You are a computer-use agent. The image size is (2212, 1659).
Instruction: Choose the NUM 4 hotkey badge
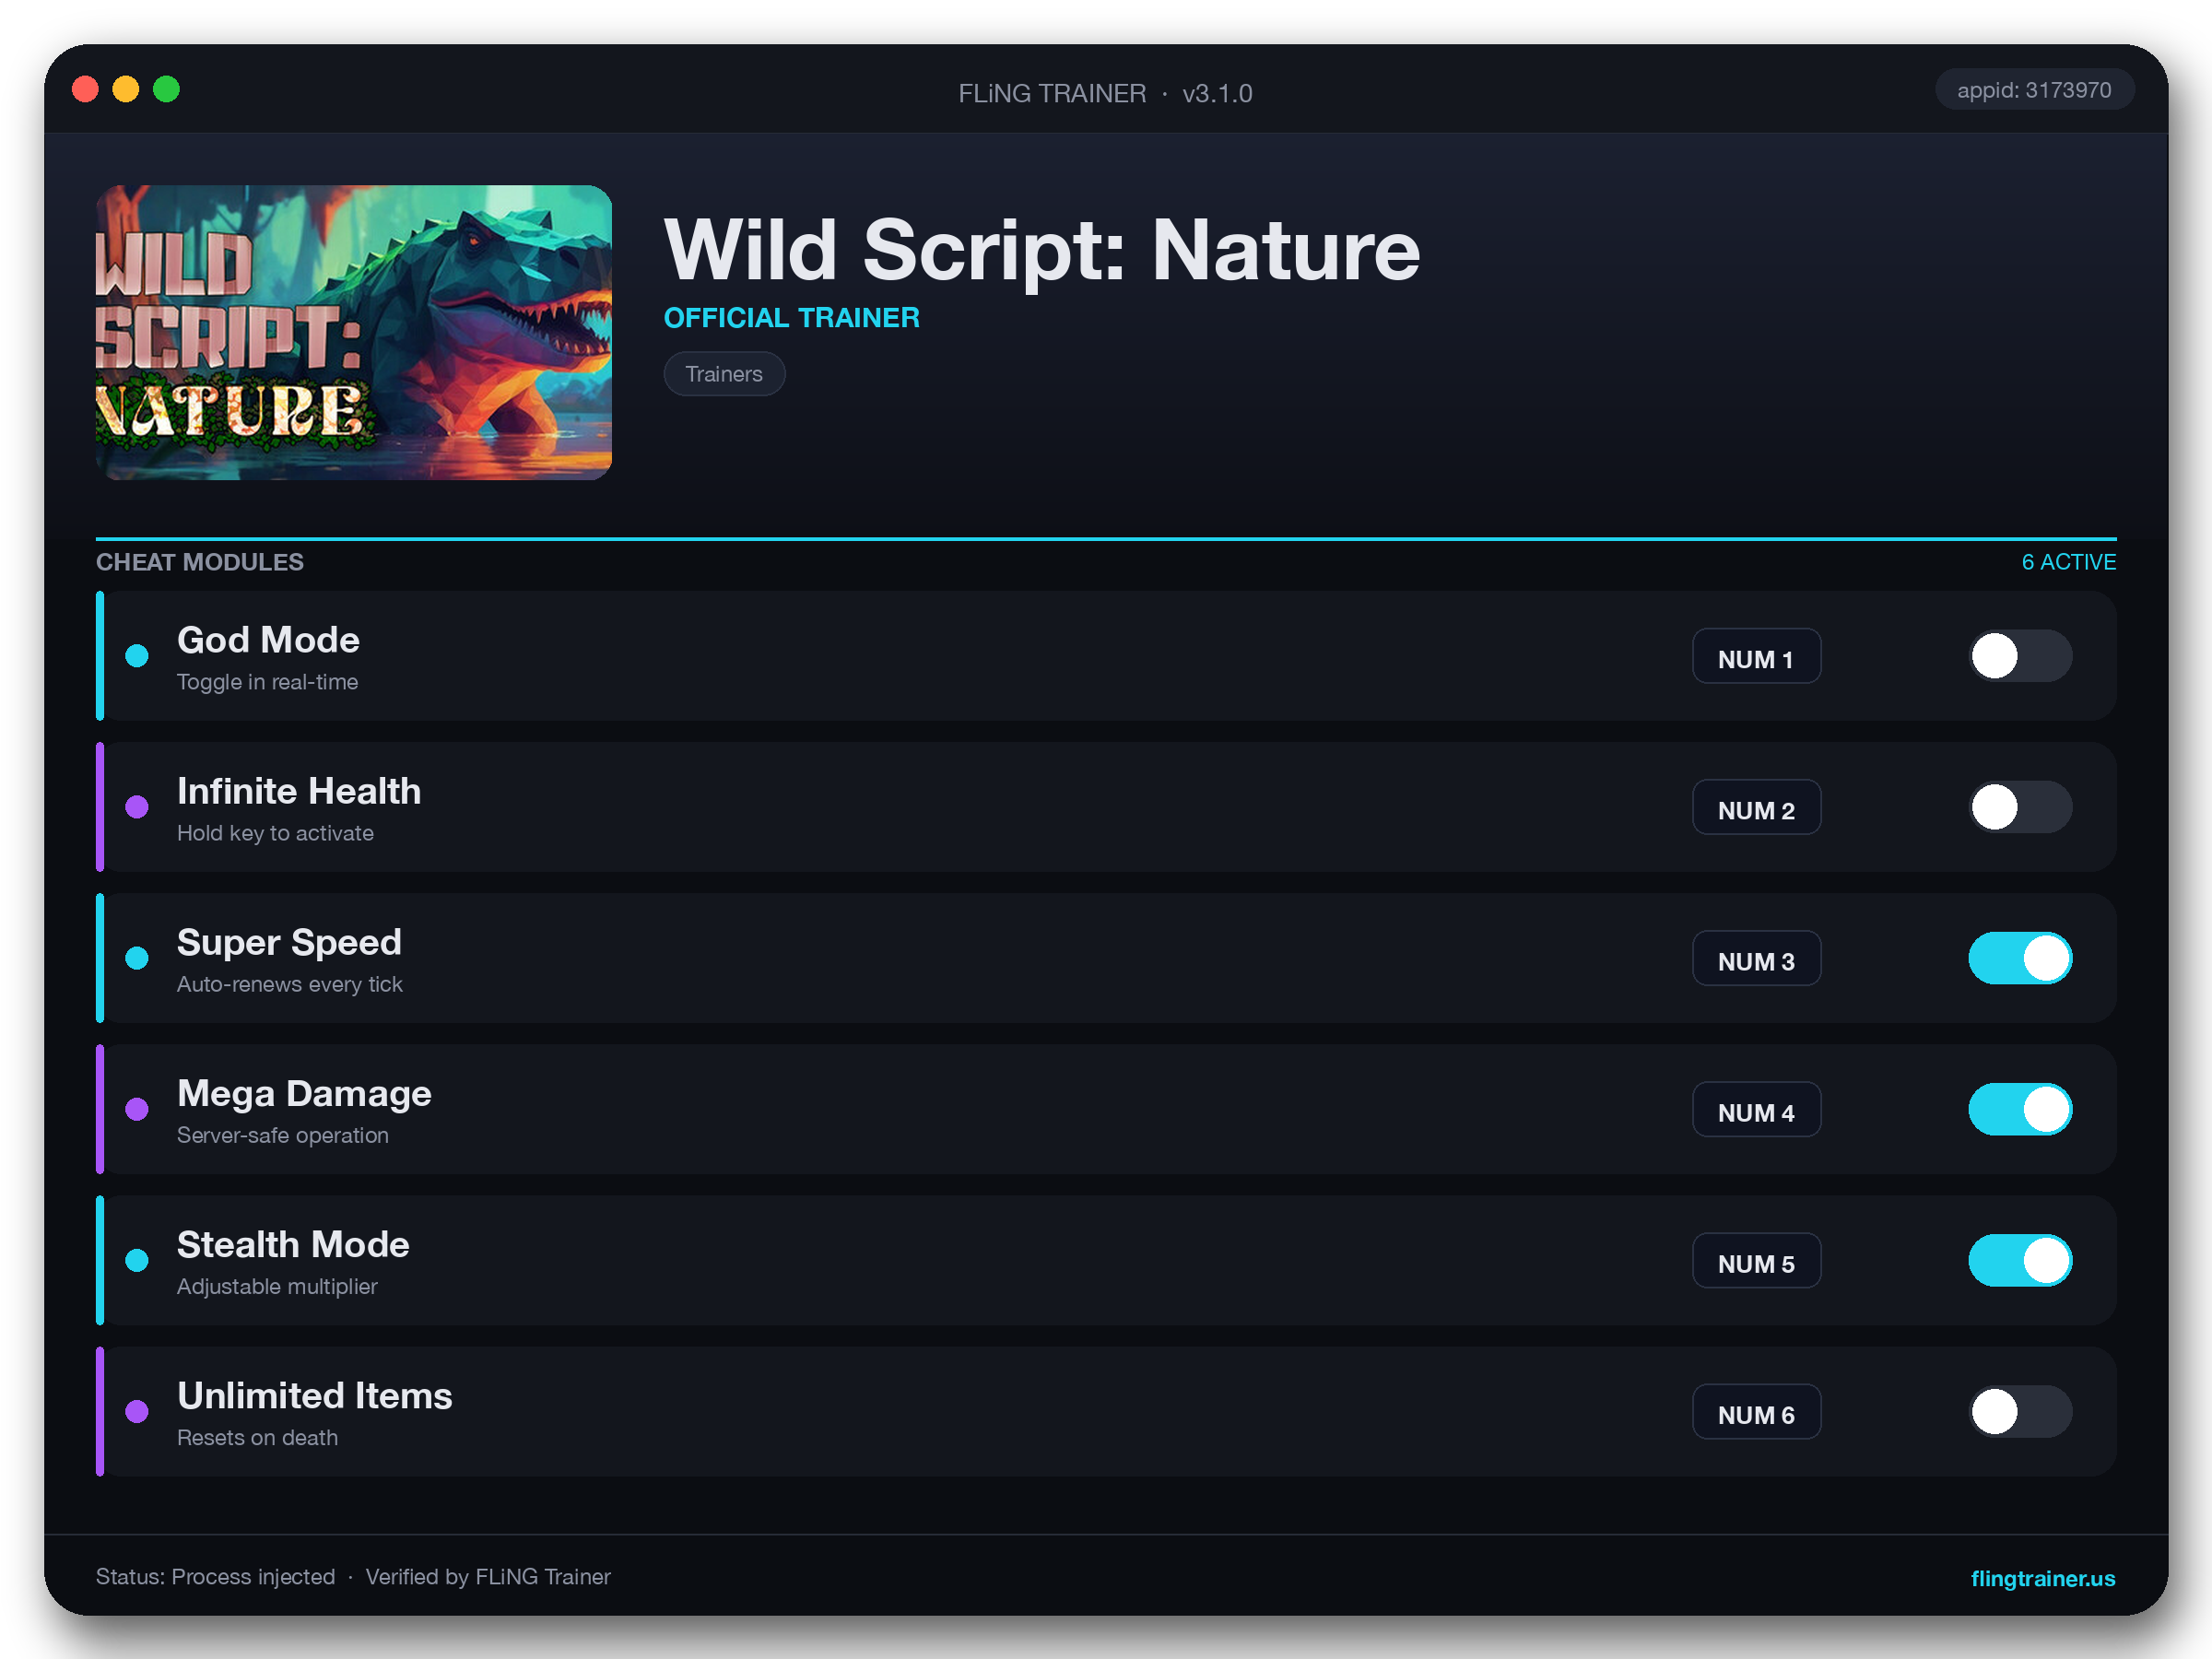point(1756,1109)
